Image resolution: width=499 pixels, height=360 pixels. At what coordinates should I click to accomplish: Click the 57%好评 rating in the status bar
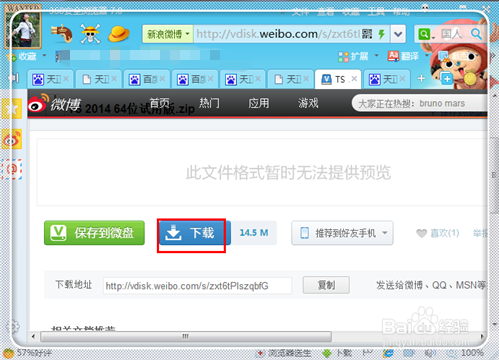(27, 353)
